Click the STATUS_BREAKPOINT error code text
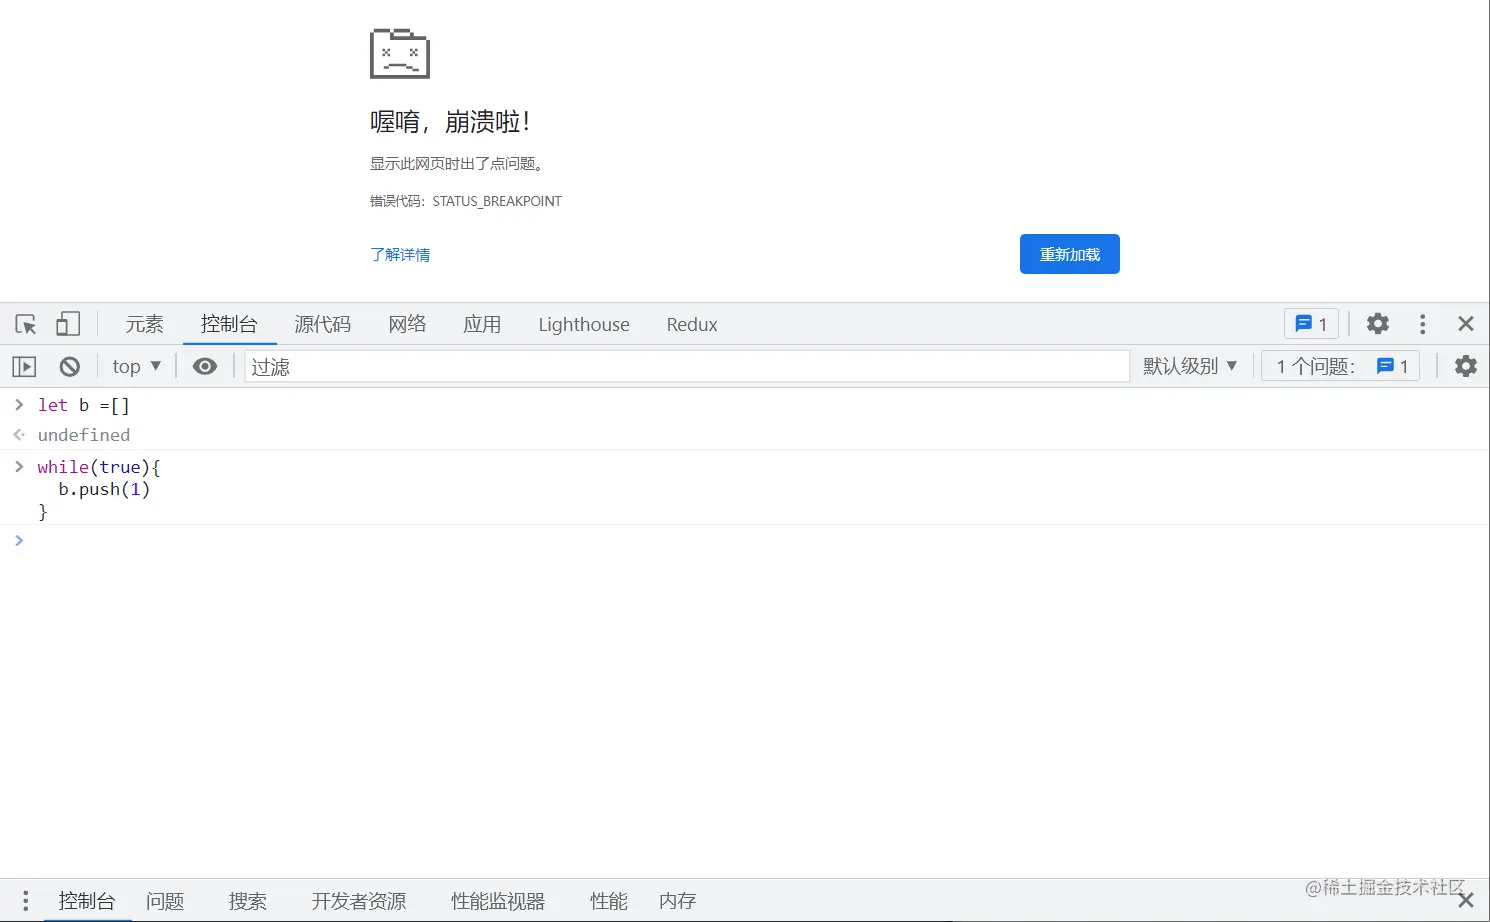The image size is (1490, 922). 497,201
